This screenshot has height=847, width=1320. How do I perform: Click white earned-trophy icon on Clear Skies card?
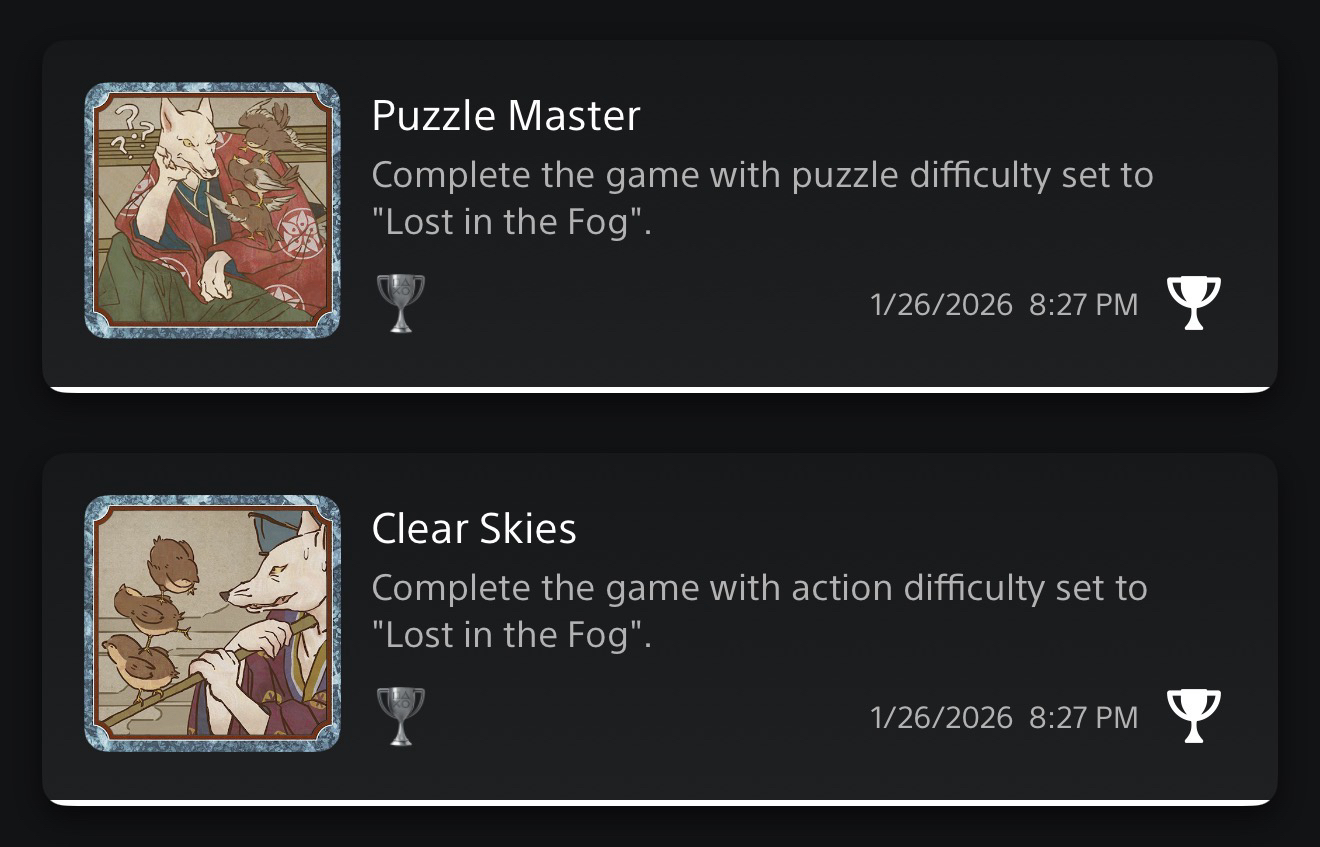[x=1194, y=715]
